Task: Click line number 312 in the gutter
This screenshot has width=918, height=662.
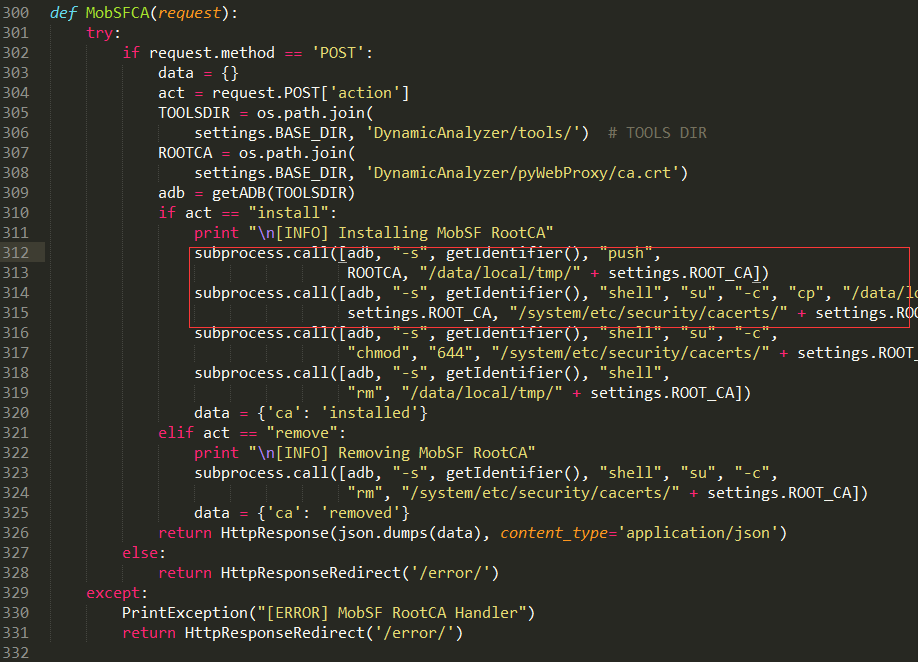Action: [x=16, y=253]
